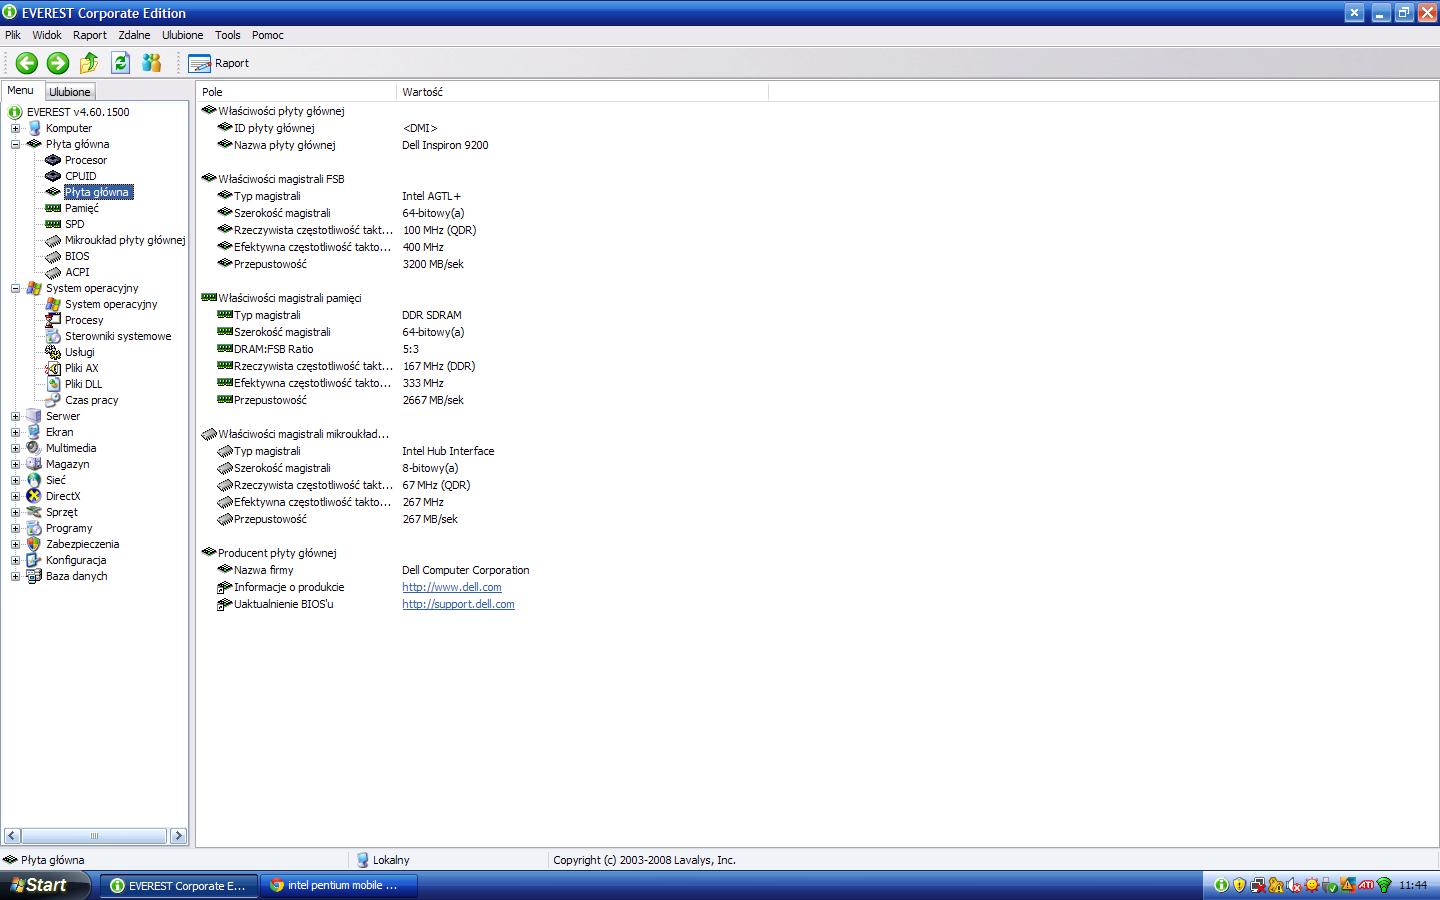This screenshot has width=1440, height=900.
Task: Expand the Ekran node
Action: point(15,432)
